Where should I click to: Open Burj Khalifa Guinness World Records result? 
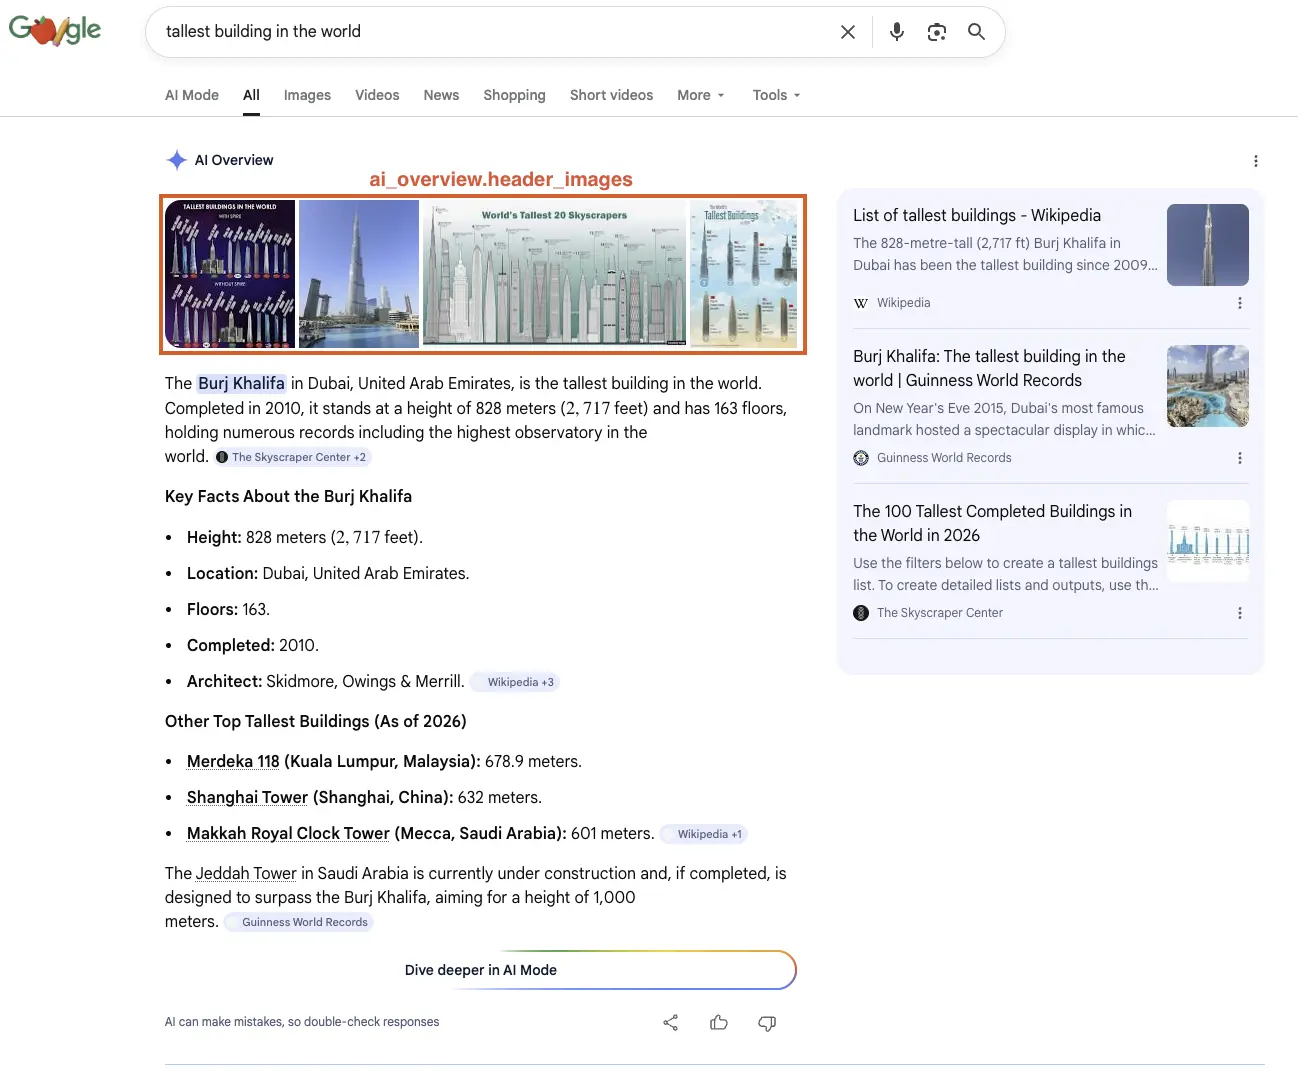(989, 368)
